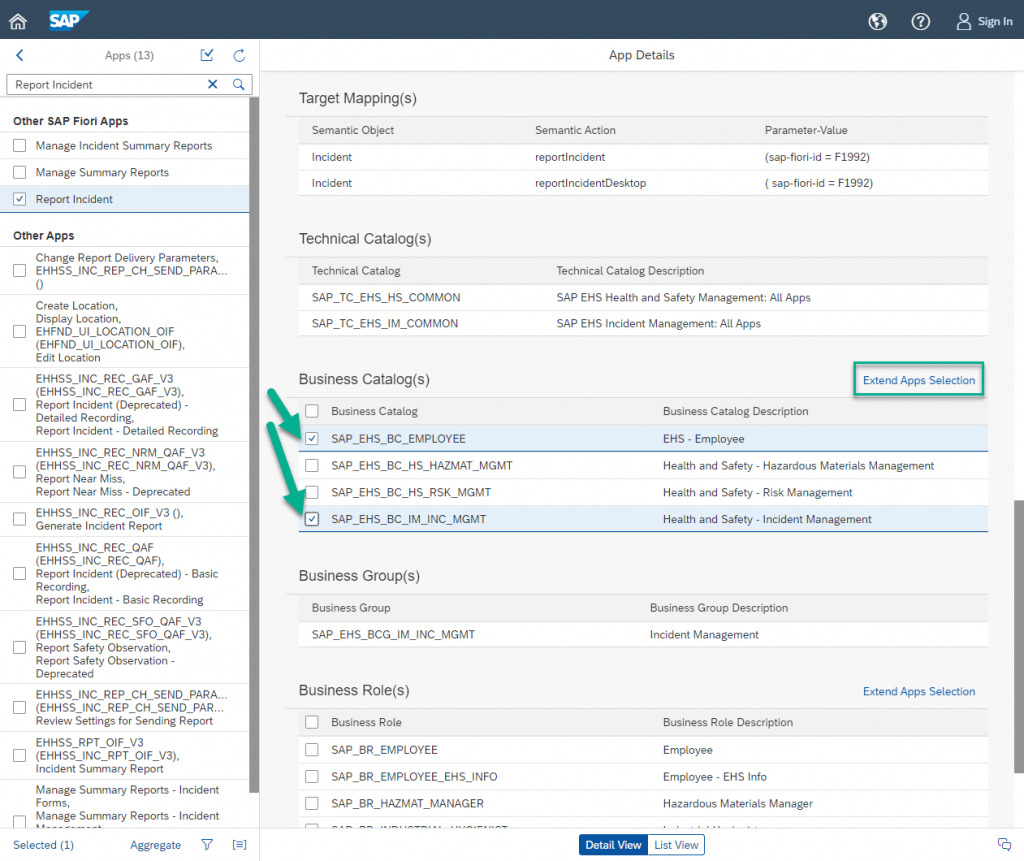Click the Sign In user link
Screen dimensions: 1024x861
pyautogui.click(x=984, y=22)
